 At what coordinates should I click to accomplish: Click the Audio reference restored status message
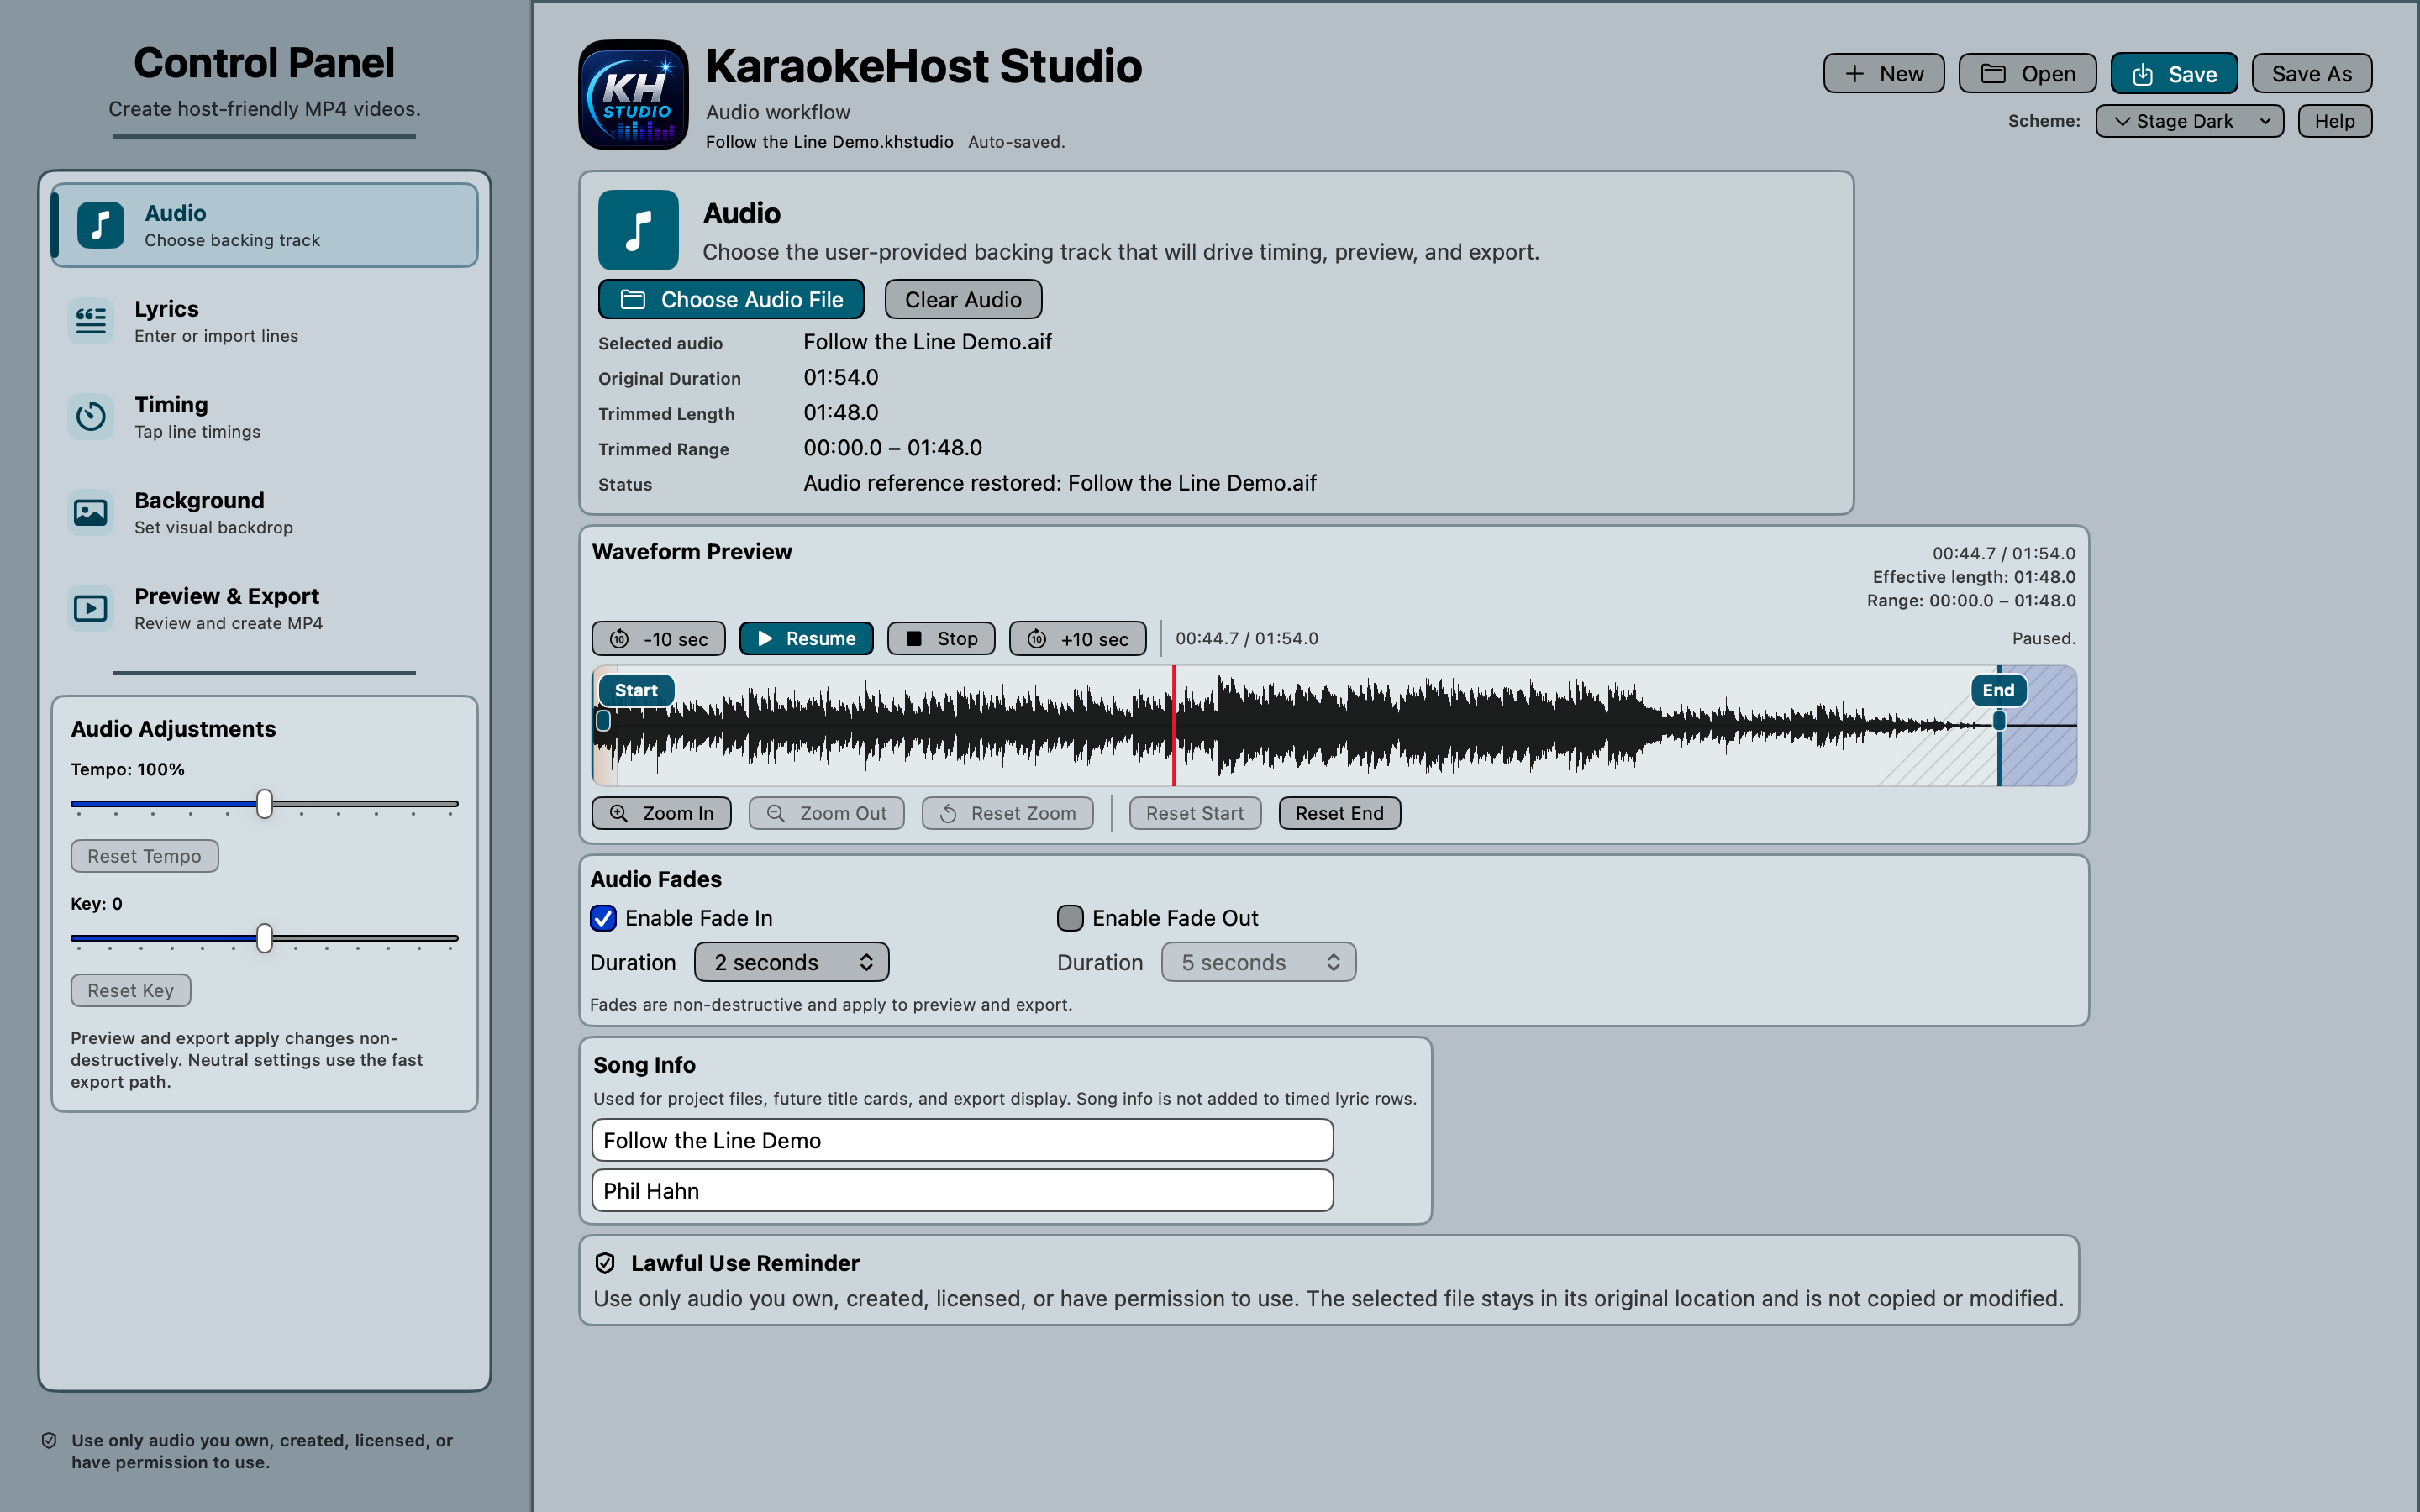[1060, 483]
